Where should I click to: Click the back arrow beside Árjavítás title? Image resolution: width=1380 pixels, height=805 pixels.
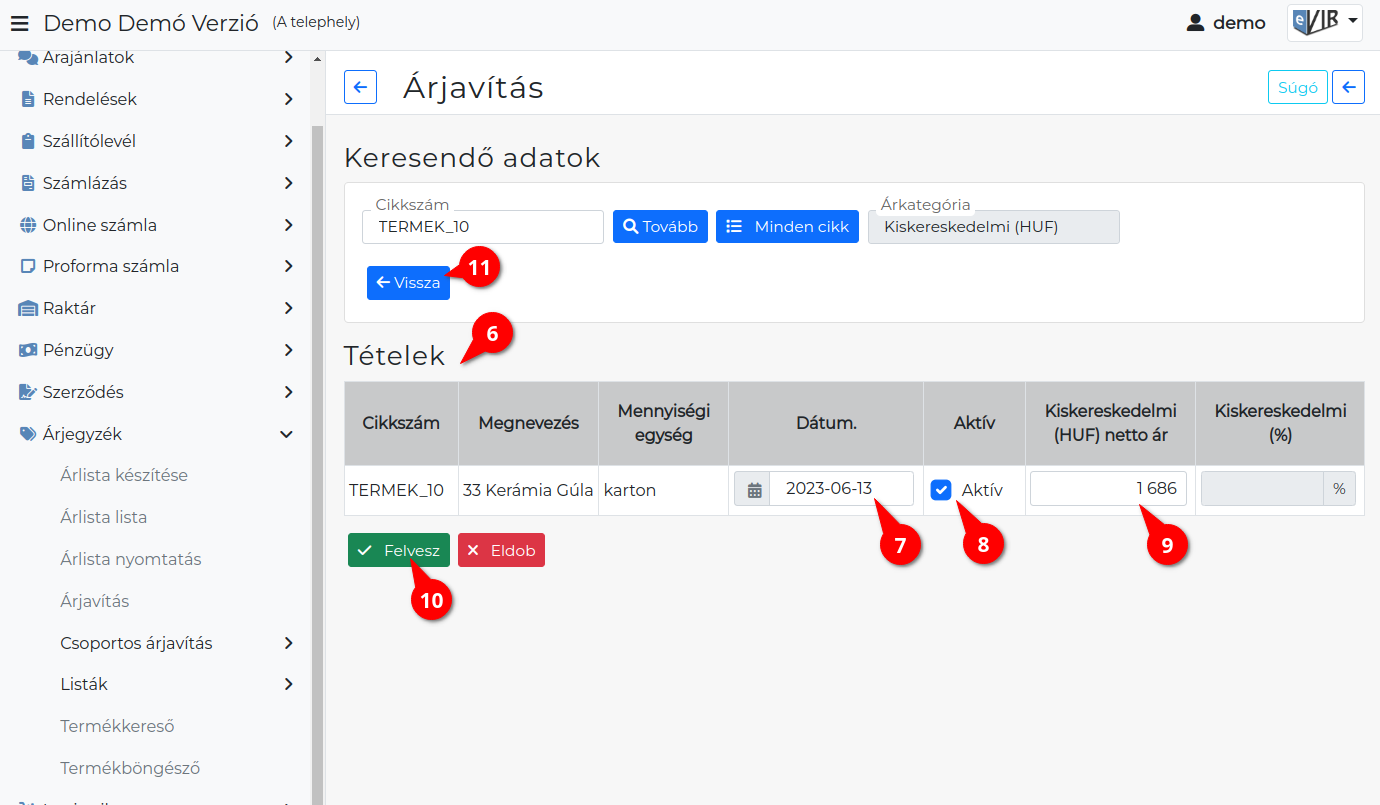(x=360, y=87)
